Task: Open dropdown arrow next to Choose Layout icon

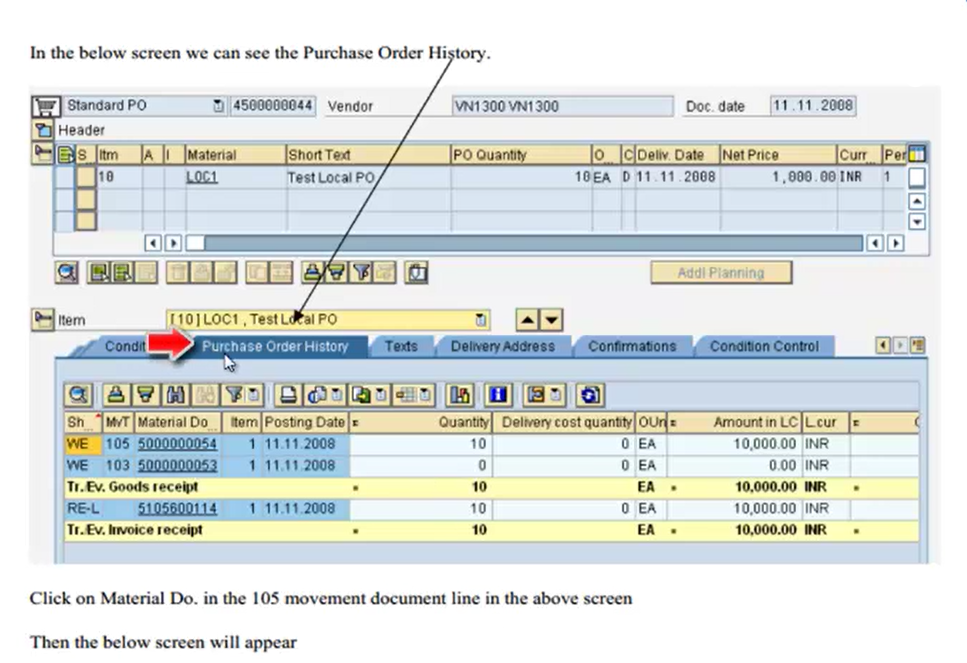Action: (x=426, y=395)
